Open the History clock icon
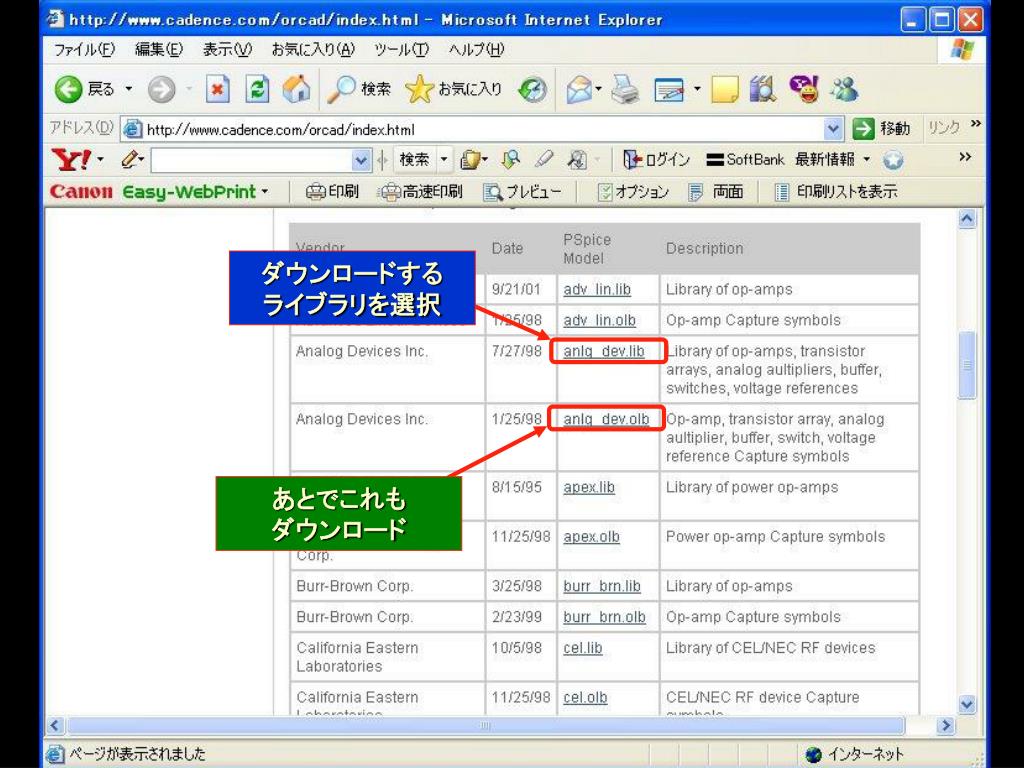Screen dimensions: 1024x768 [x=532, y=89]
